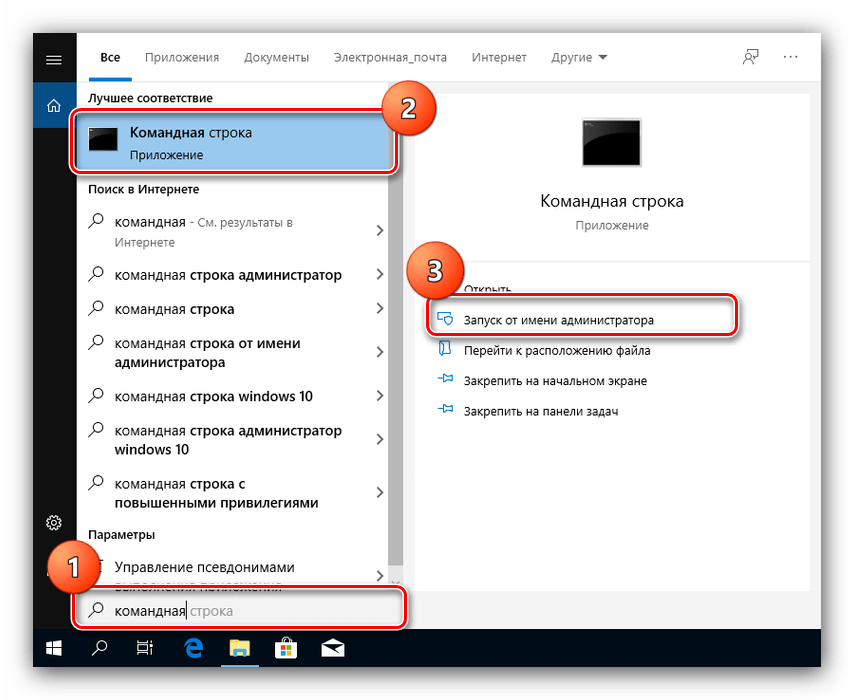
Task: Click the Task View taskbar icon
Action: pyautogui.click(x=146, y=649)
